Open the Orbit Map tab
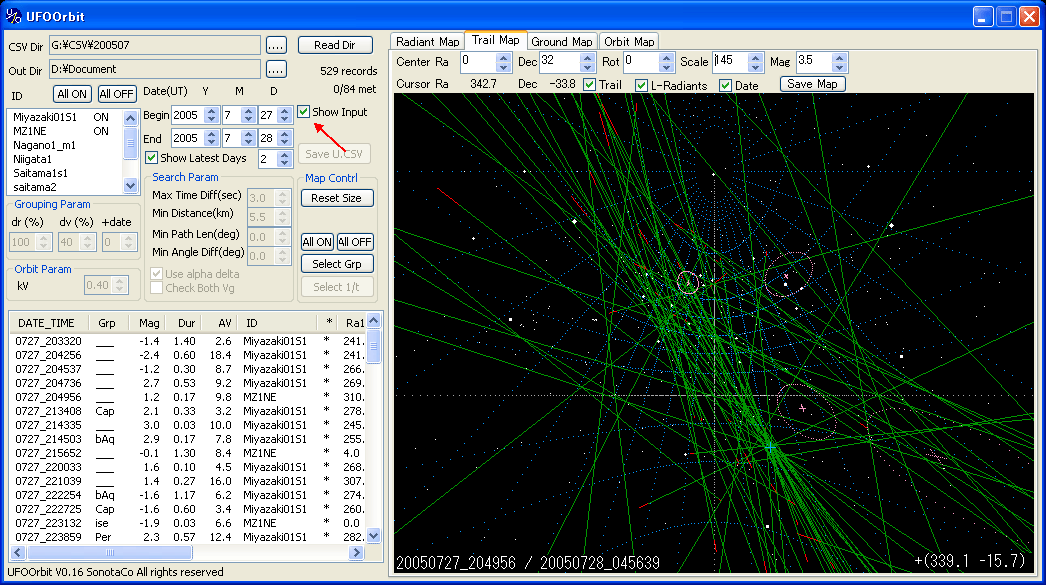The height and width of the screenshot is (585, 1046). pos(629,42)
